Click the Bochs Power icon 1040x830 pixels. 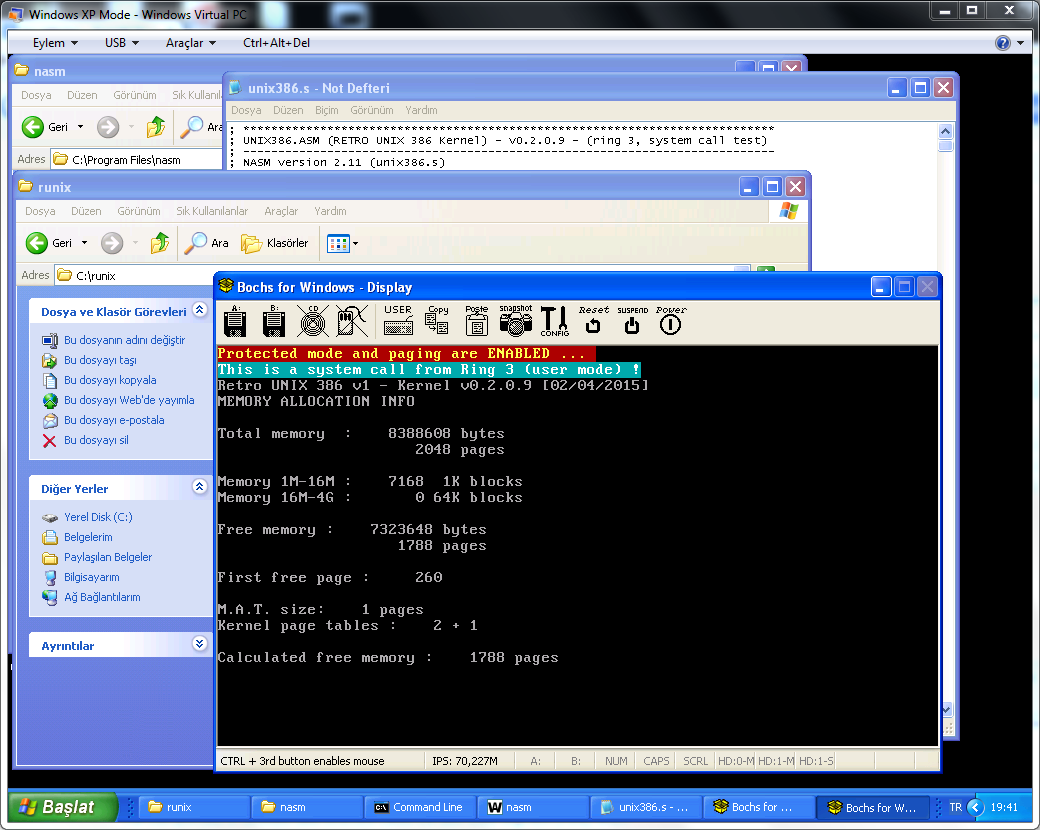point(671,320)
